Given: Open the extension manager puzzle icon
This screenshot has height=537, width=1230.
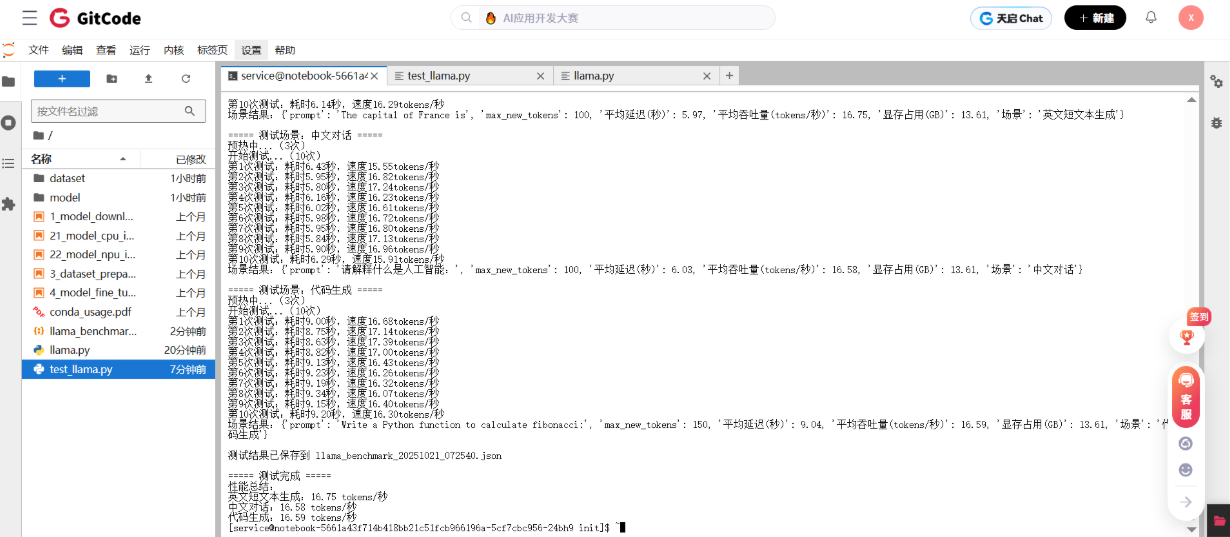Looking at the screenshot, I should point(9,204).
